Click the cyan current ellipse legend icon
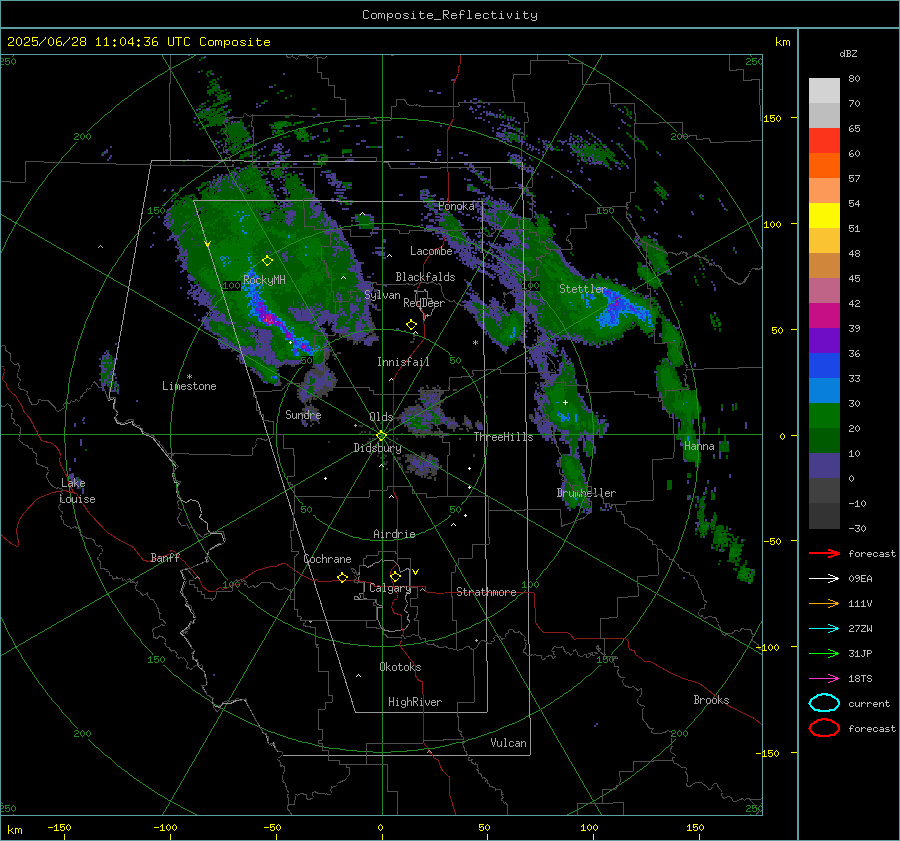The height and width of the screenshot is (841, 900). tap(824, 703)
